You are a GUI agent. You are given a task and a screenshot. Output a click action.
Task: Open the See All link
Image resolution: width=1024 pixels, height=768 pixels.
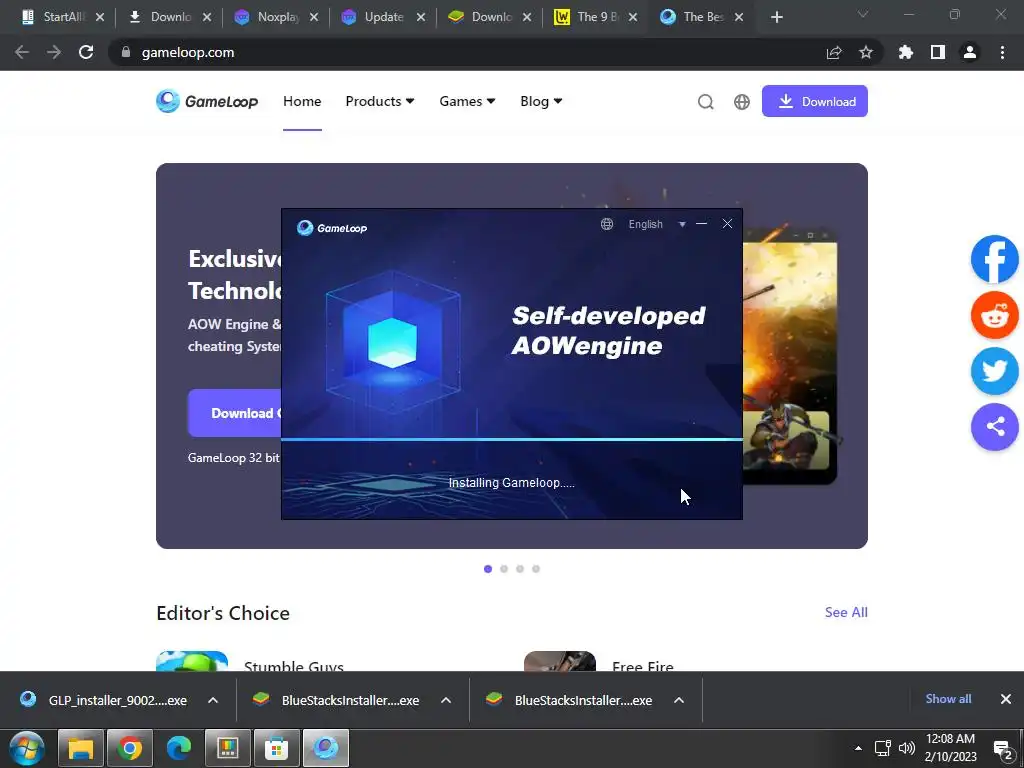click(846, 613)
